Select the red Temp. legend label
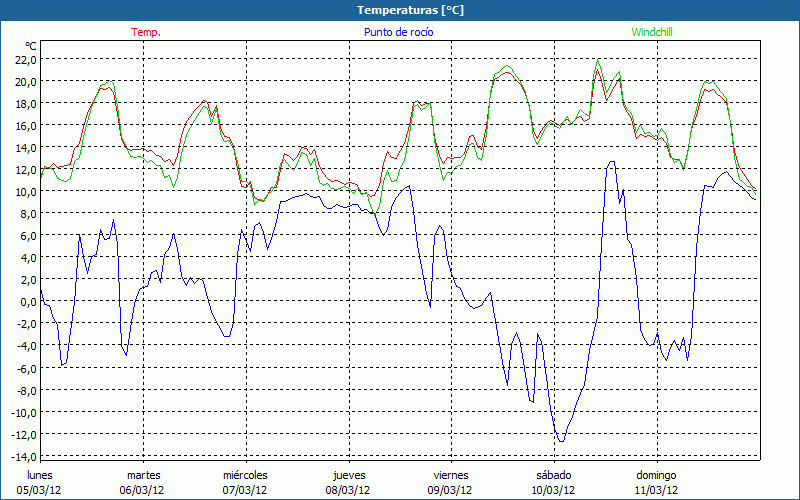Viewport: 800px width, 500px height. 146,32
